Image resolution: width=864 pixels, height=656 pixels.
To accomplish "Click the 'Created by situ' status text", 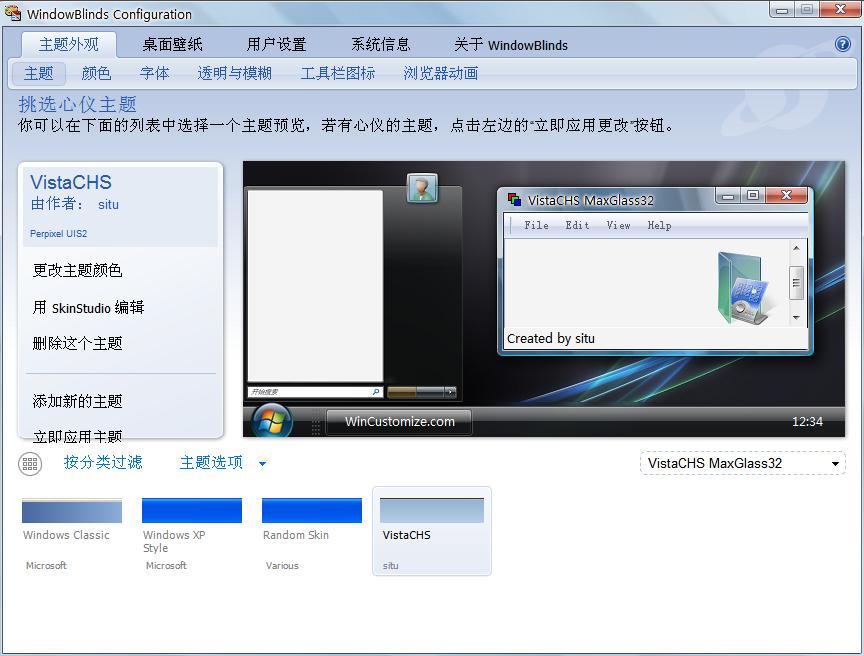I will (550, 339).
